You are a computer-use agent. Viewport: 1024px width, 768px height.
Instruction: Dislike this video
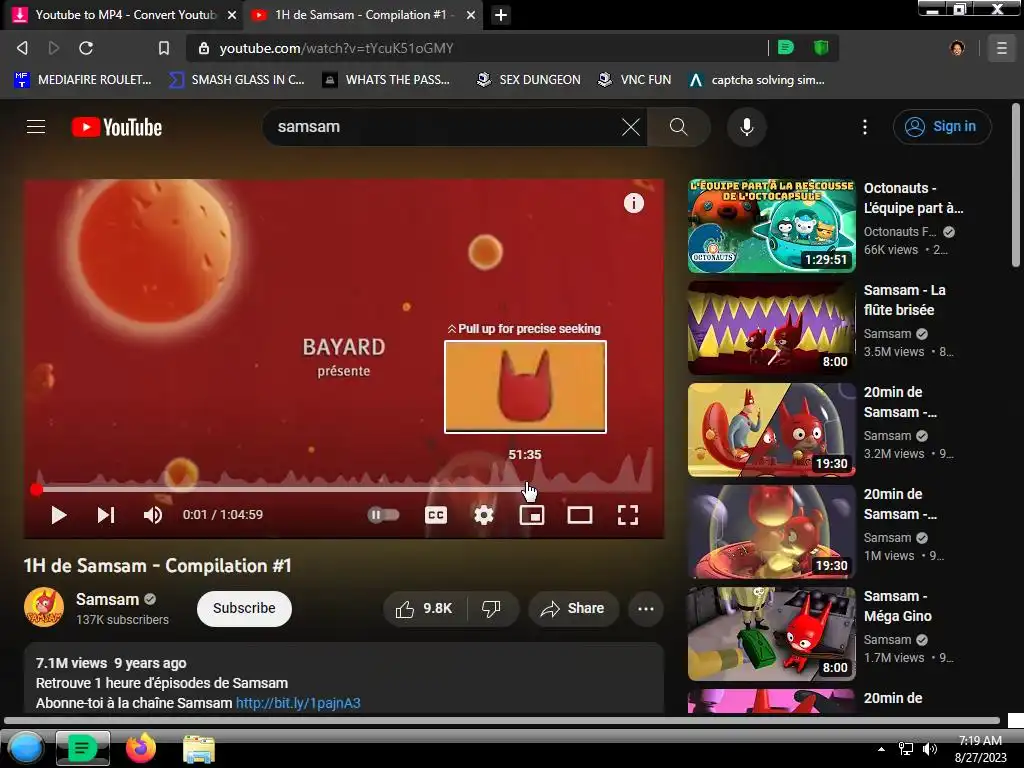pos(492,609)
